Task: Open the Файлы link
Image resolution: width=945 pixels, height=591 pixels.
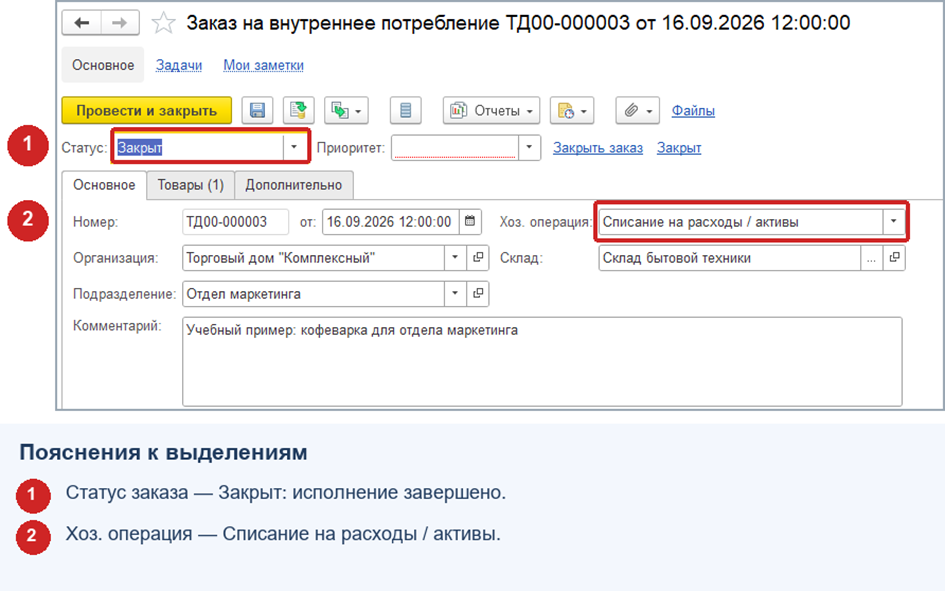Action: [693, 111]
